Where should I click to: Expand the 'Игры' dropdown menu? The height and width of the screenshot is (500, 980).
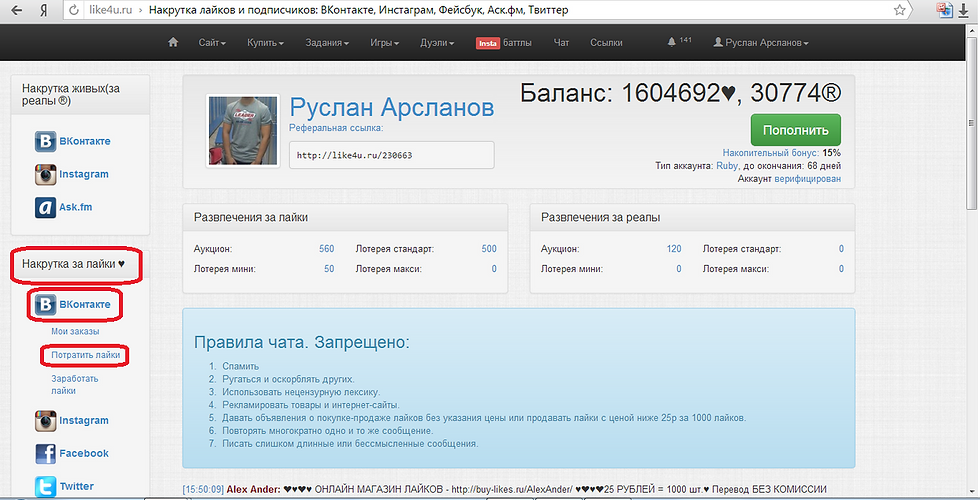point(384,42)
